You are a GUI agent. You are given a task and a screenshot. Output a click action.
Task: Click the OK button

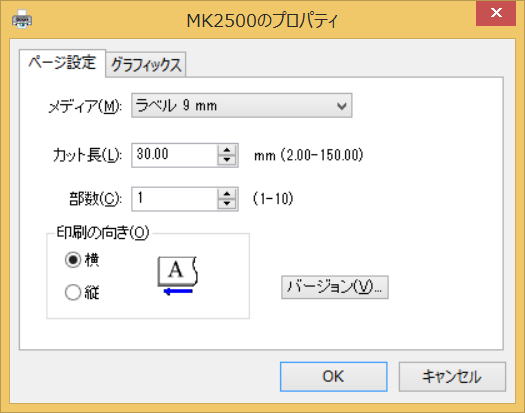point(333,376)
